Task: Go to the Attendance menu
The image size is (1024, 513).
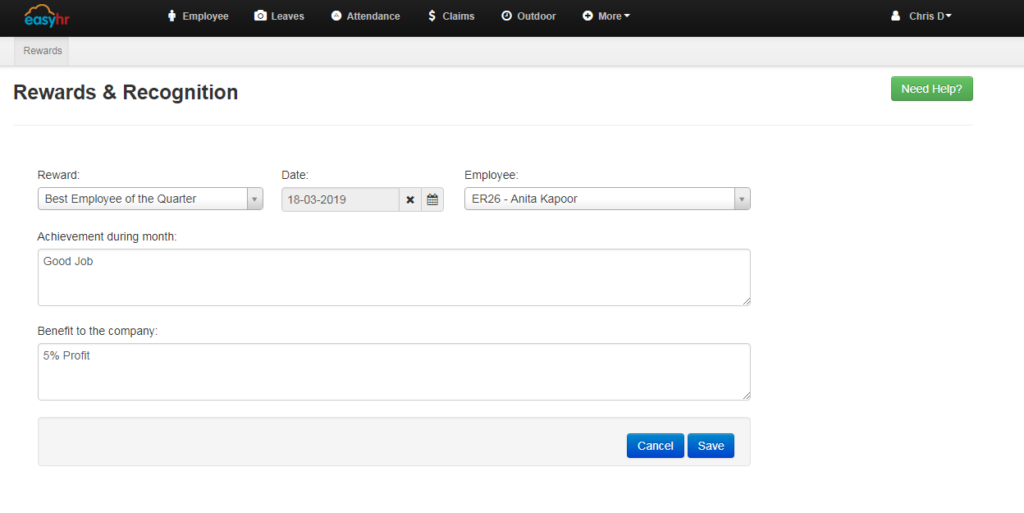Action: [x=366, y=16]
